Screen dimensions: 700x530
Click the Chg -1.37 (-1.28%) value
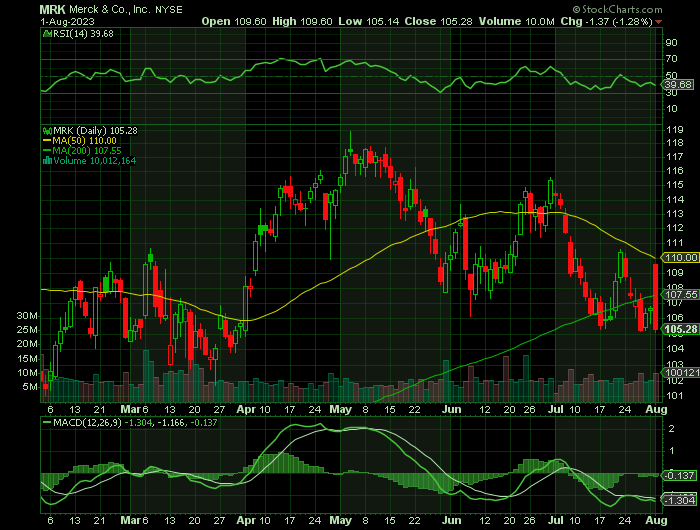(x=607, y=21)
